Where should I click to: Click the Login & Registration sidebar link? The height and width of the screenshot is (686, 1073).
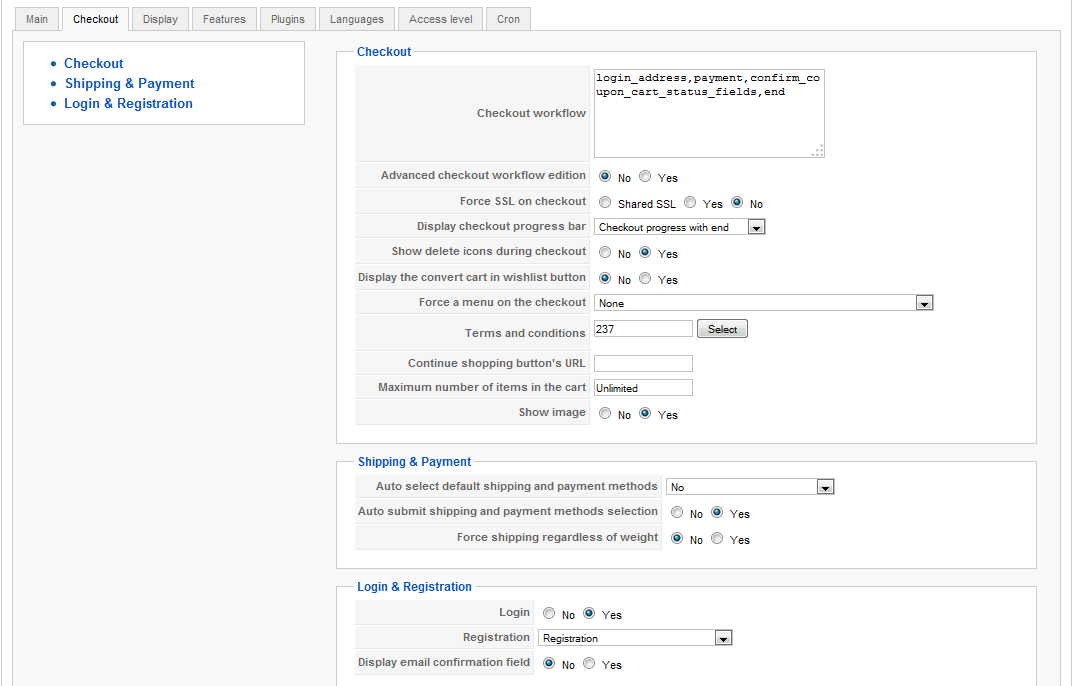point(128,104)
